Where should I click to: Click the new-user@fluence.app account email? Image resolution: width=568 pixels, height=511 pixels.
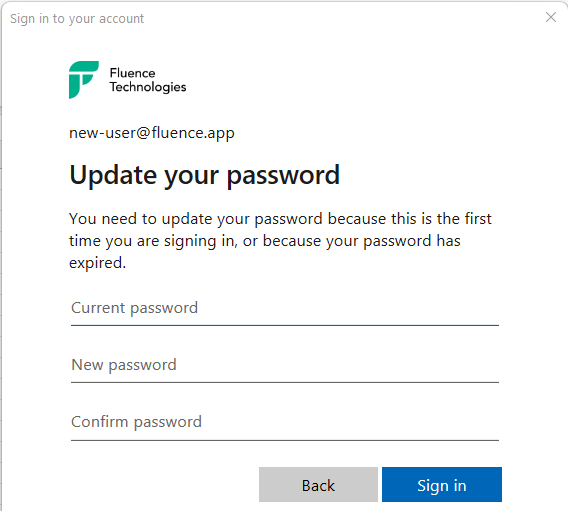[152, 133]
